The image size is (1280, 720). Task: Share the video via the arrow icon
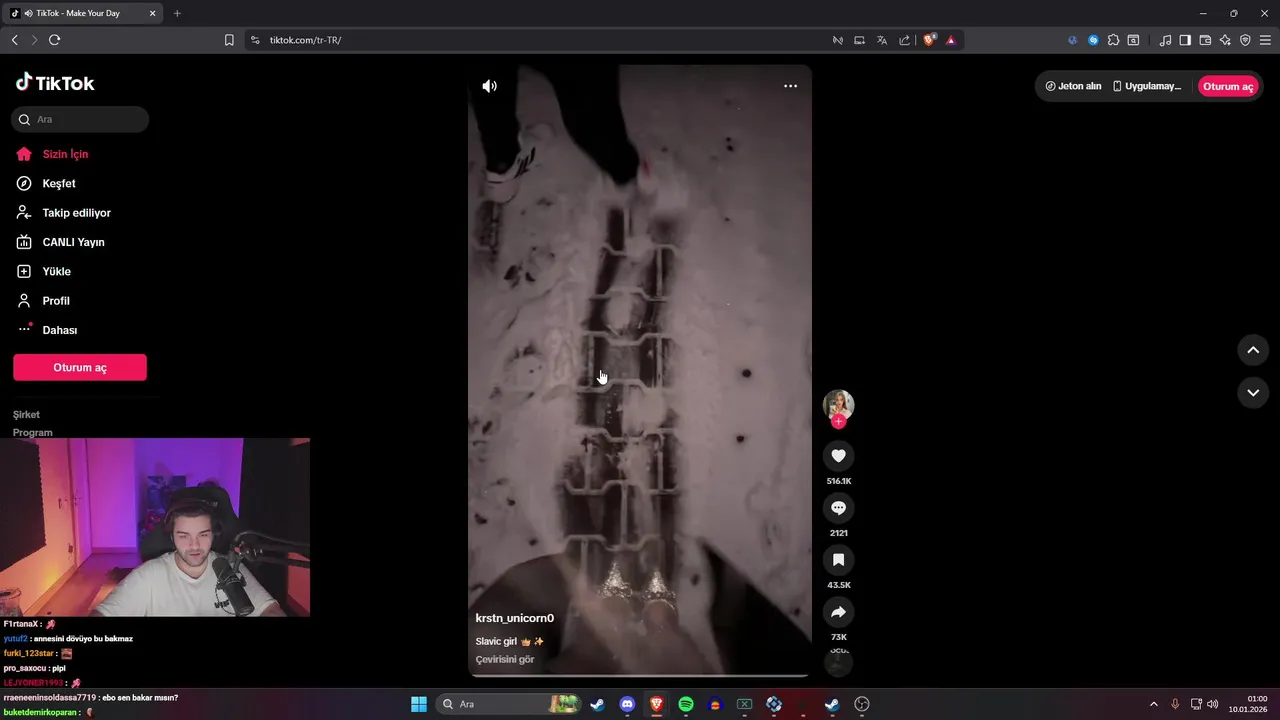point(838,612)
